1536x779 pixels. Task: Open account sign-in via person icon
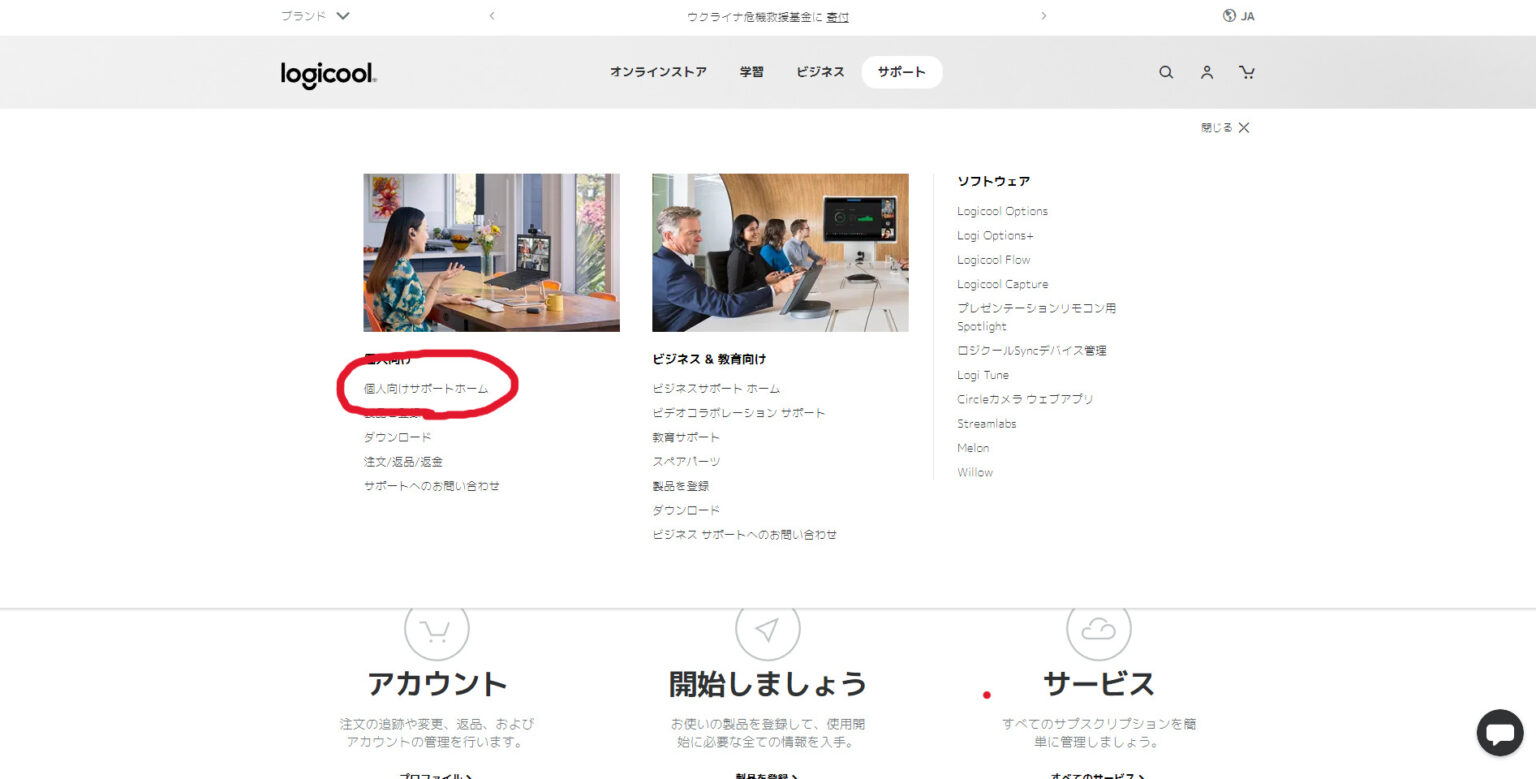[1206, 72]
